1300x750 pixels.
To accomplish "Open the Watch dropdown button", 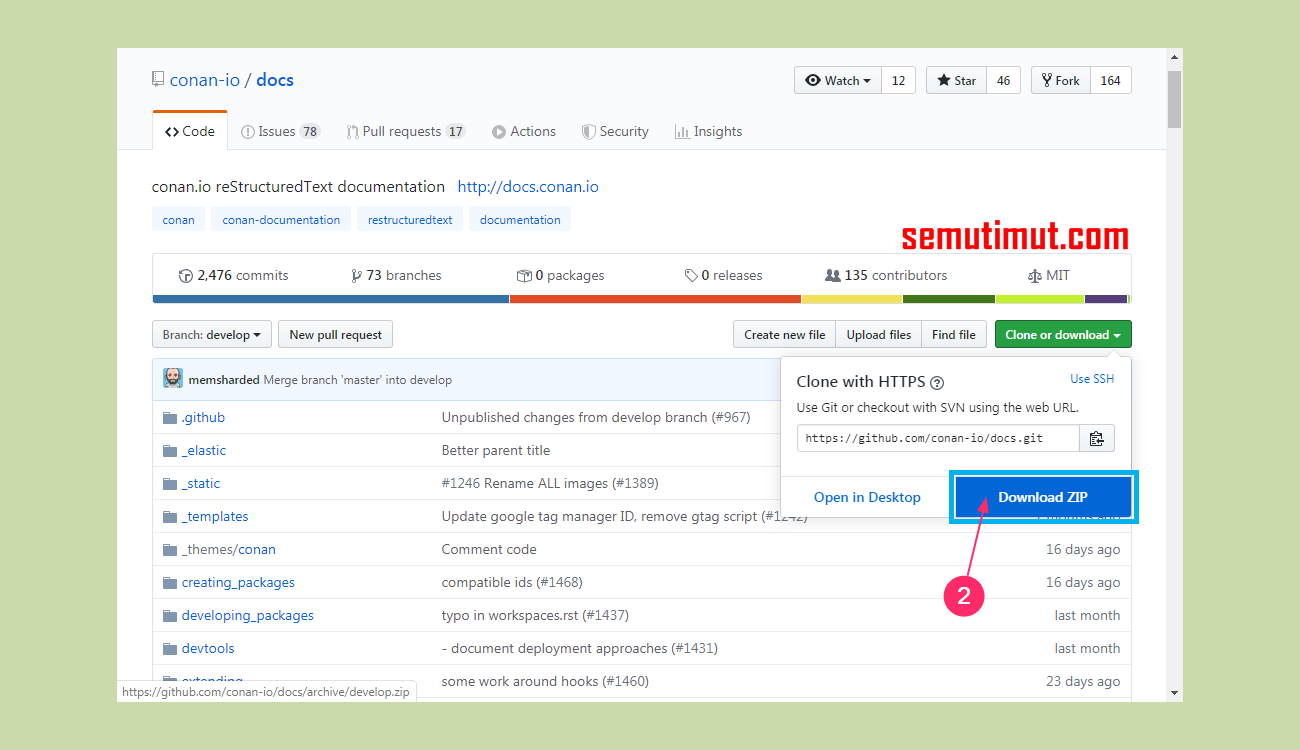I will 838,81.
